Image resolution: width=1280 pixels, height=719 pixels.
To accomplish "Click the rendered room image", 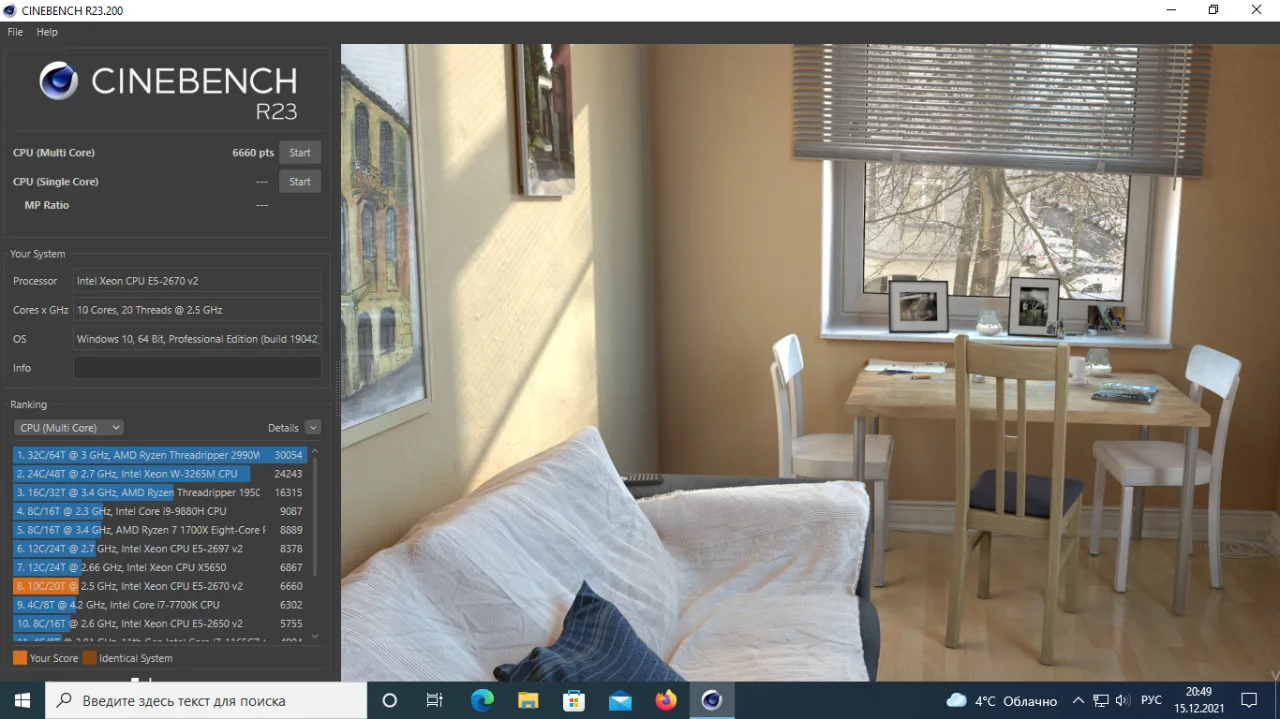I will point(810,362).
